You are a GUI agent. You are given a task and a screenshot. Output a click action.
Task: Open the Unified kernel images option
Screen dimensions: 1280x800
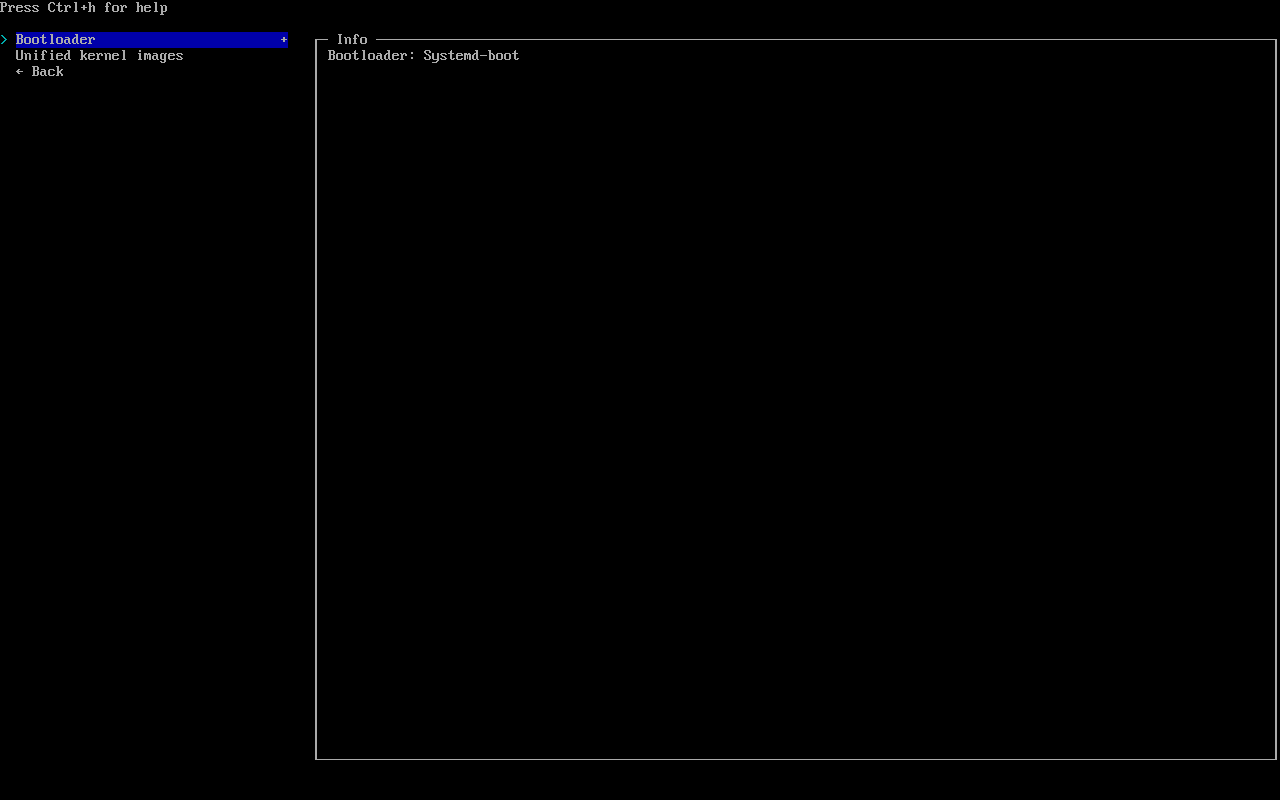[x=99, y=56]
